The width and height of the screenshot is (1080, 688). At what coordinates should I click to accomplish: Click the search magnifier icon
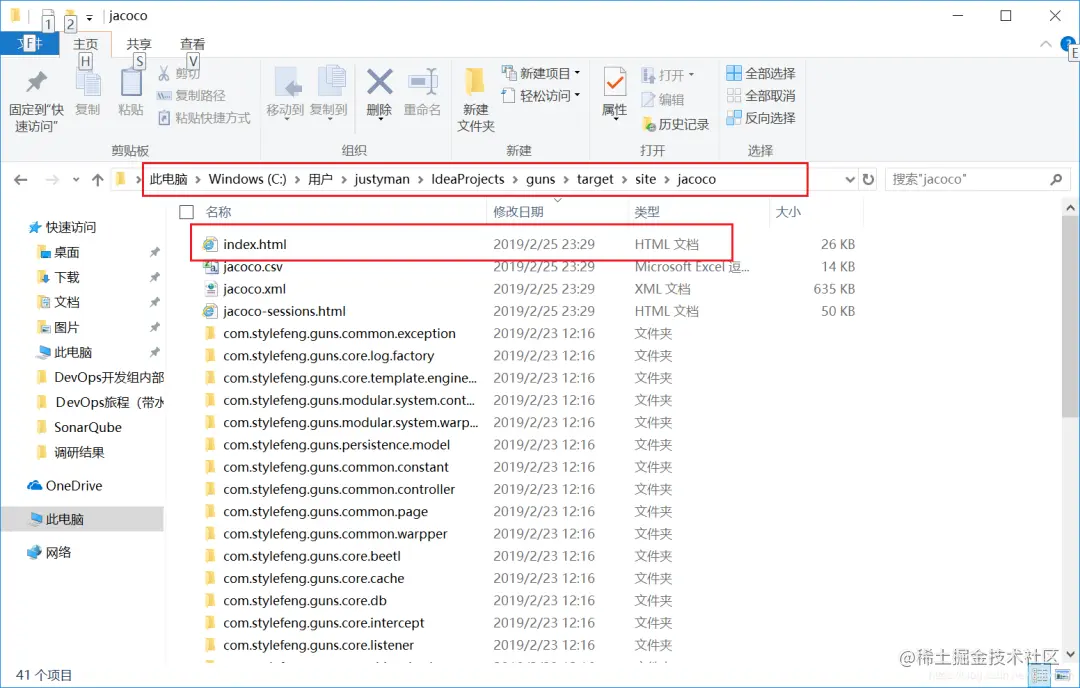click(x=1056, y=179)
